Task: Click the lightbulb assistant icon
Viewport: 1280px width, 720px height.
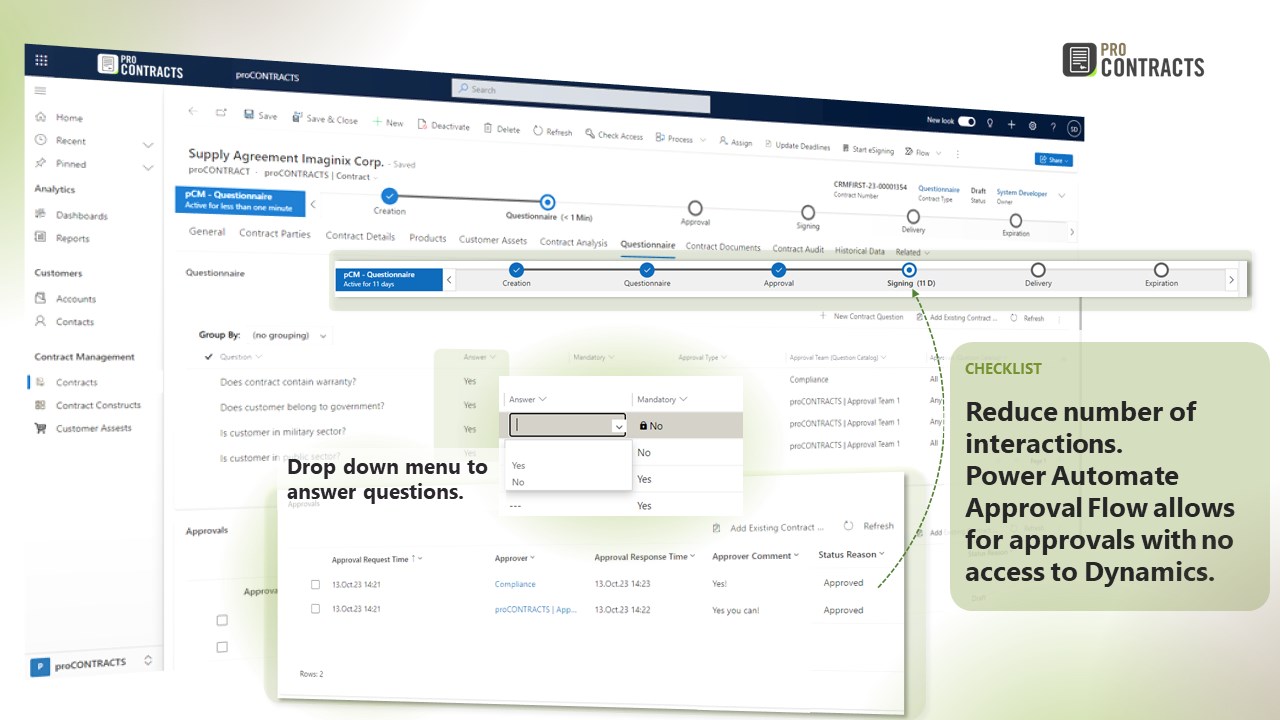Action: point(990,123)
